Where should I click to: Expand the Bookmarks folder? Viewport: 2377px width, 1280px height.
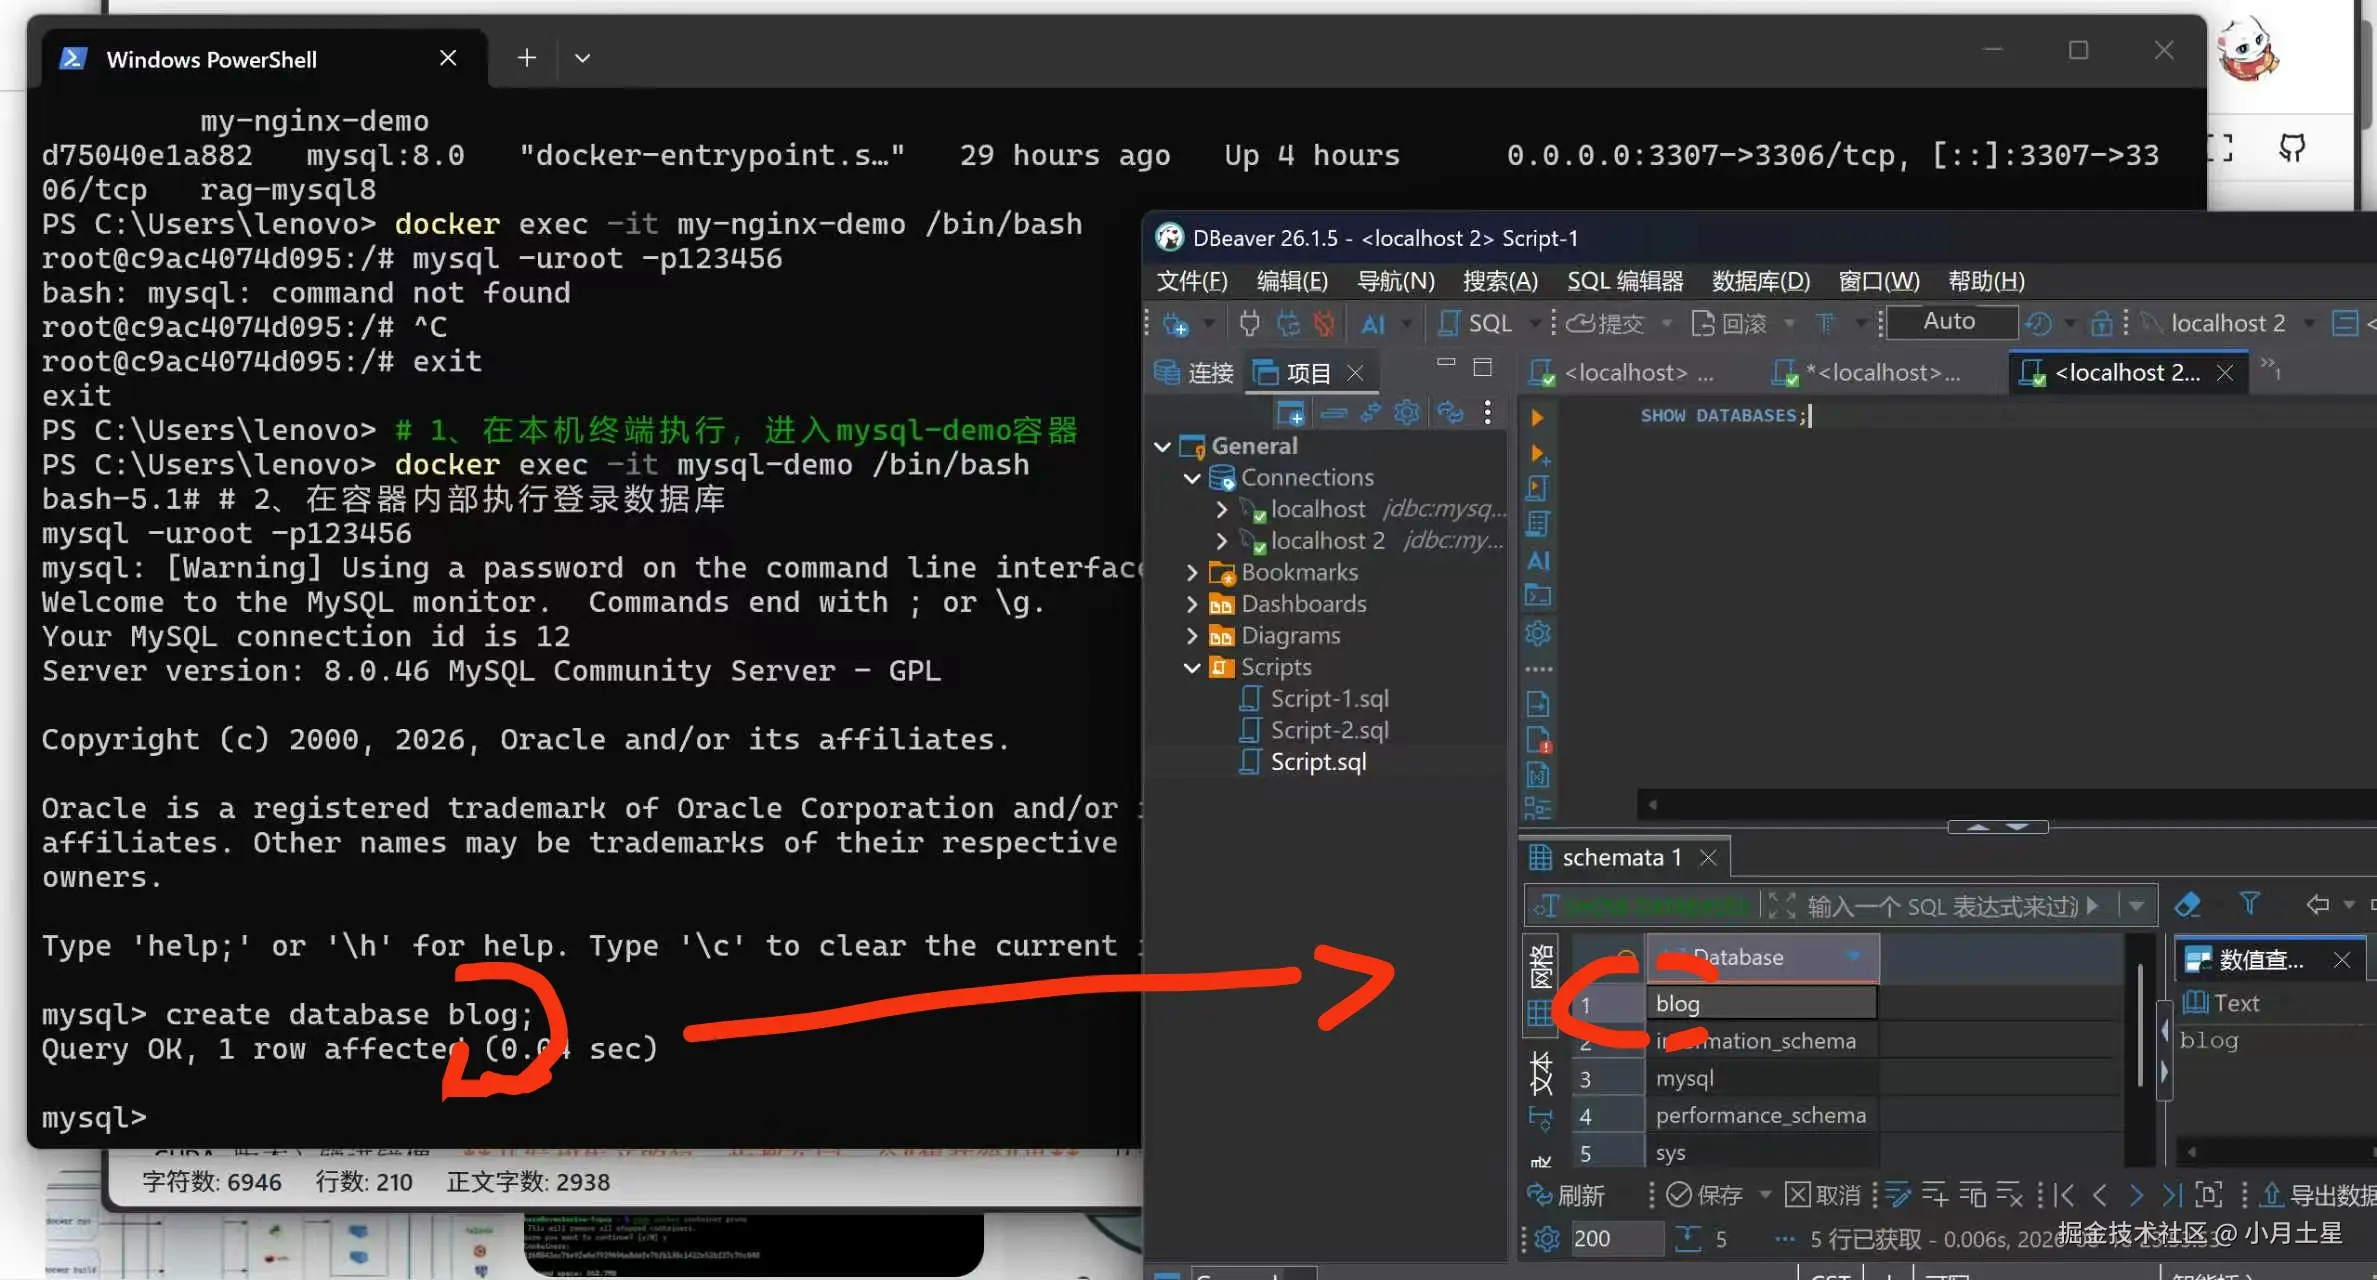point(1192,573)
